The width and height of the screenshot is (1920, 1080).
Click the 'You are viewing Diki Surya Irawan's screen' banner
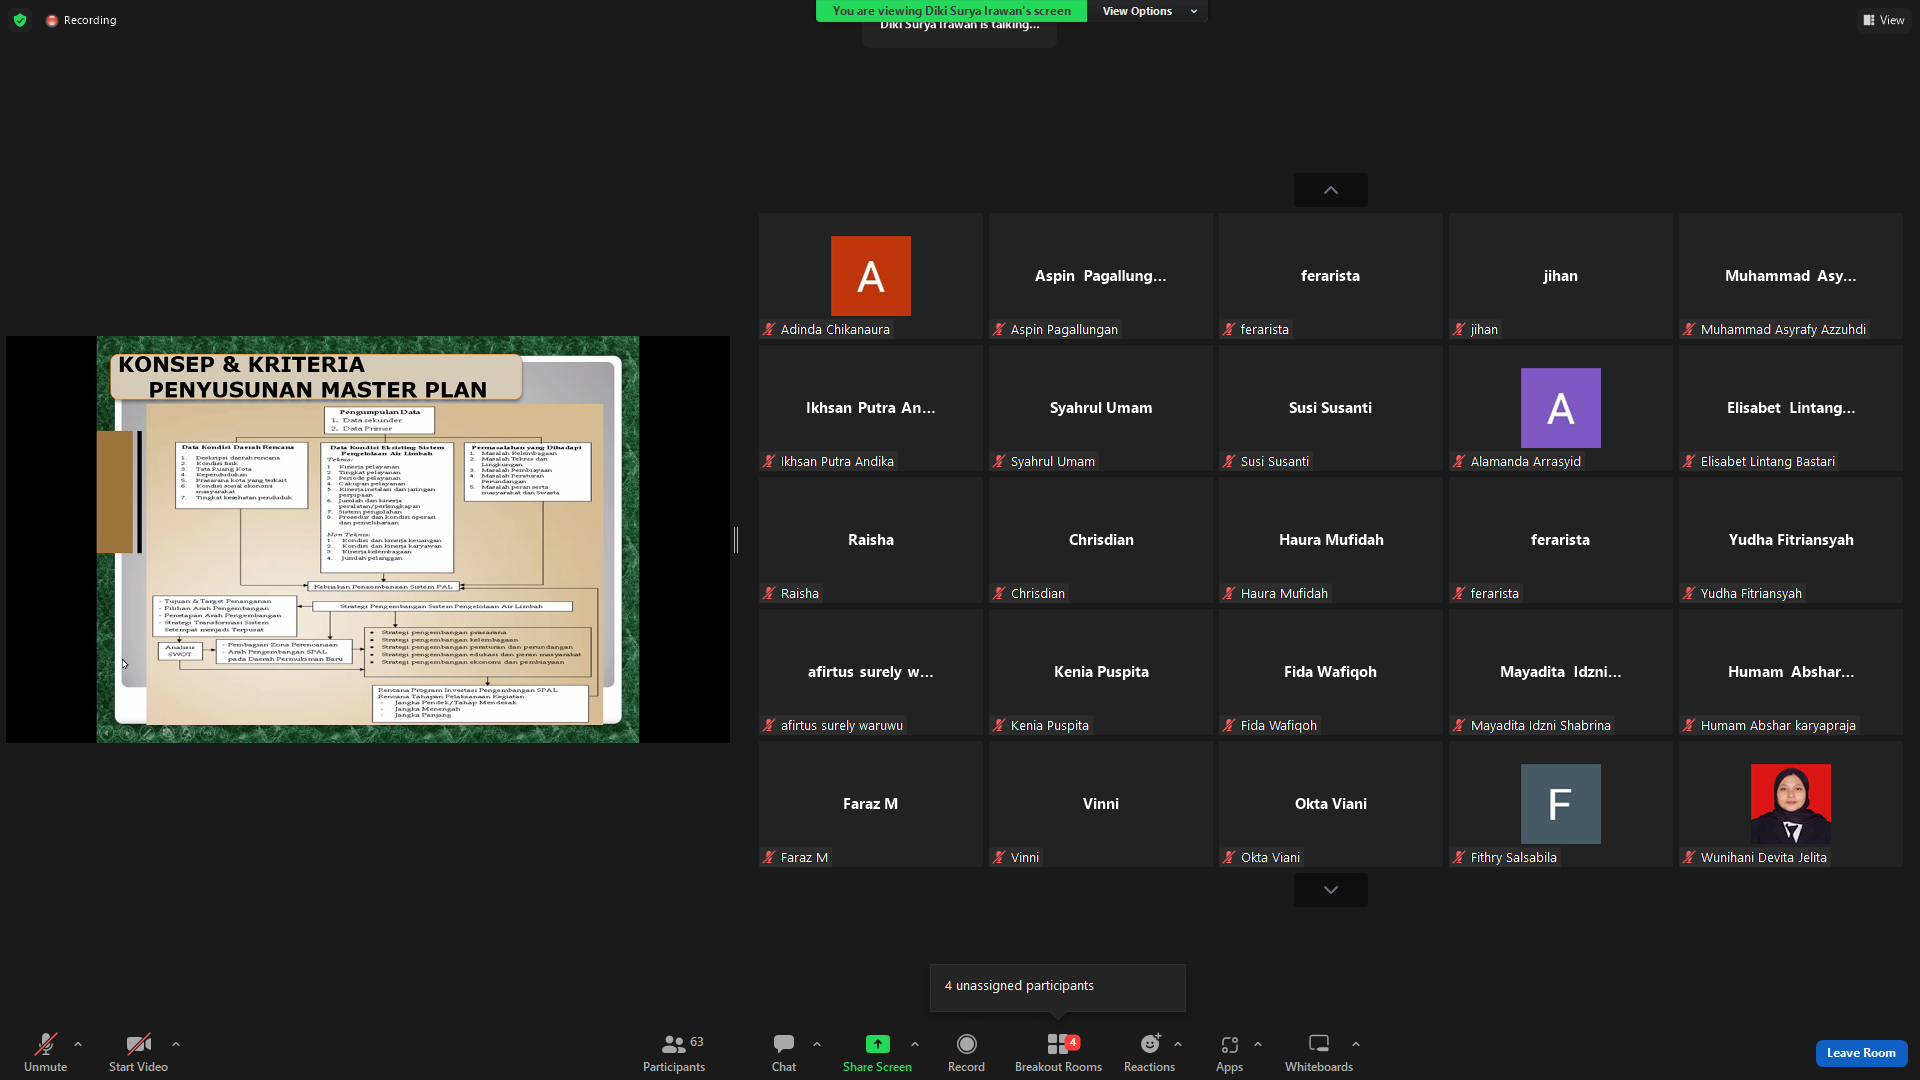tap(951, 11)
